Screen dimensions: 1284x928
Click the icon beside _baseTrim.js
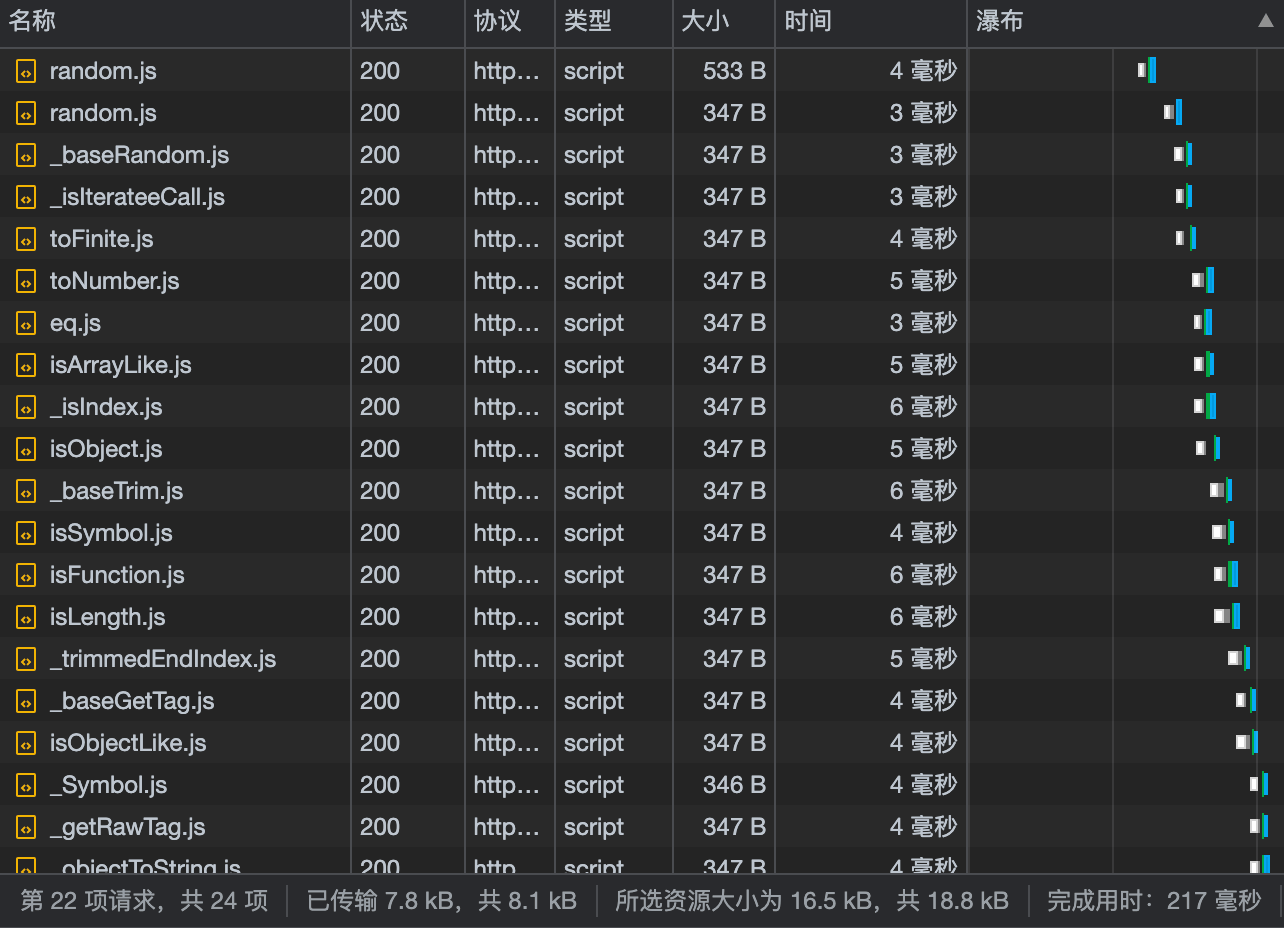(25, 491)
